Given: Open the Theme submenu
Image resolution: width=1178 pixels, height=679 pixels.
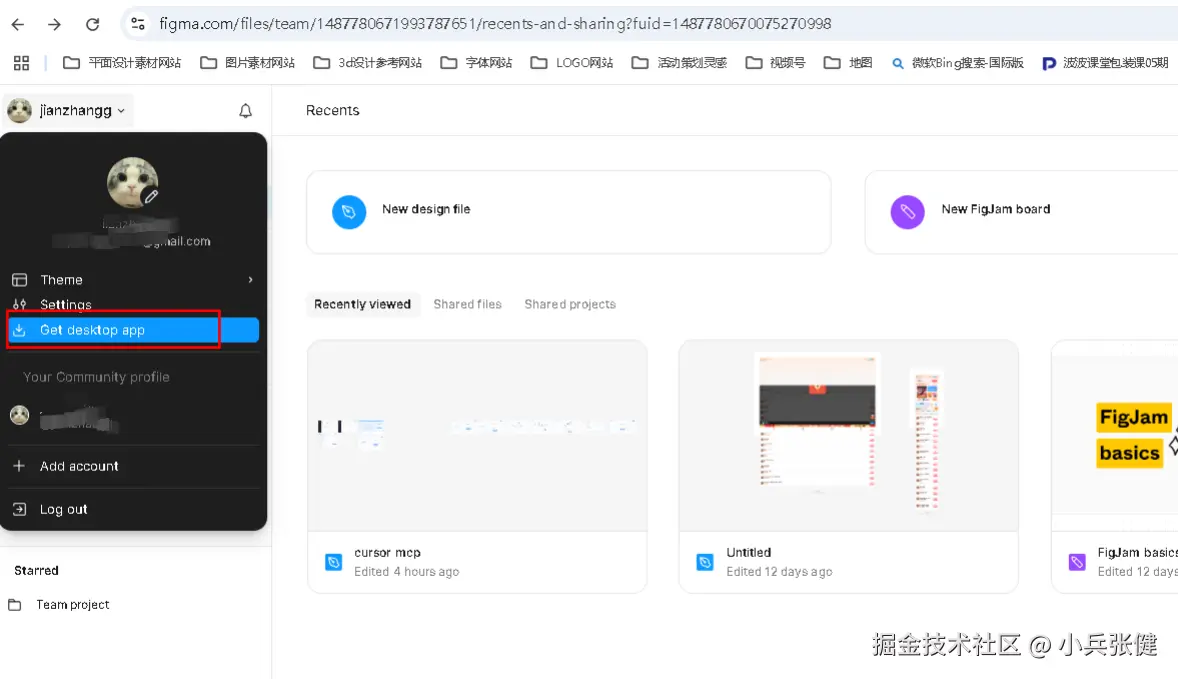Looking at the screenshot, I should tap(133, 279).
